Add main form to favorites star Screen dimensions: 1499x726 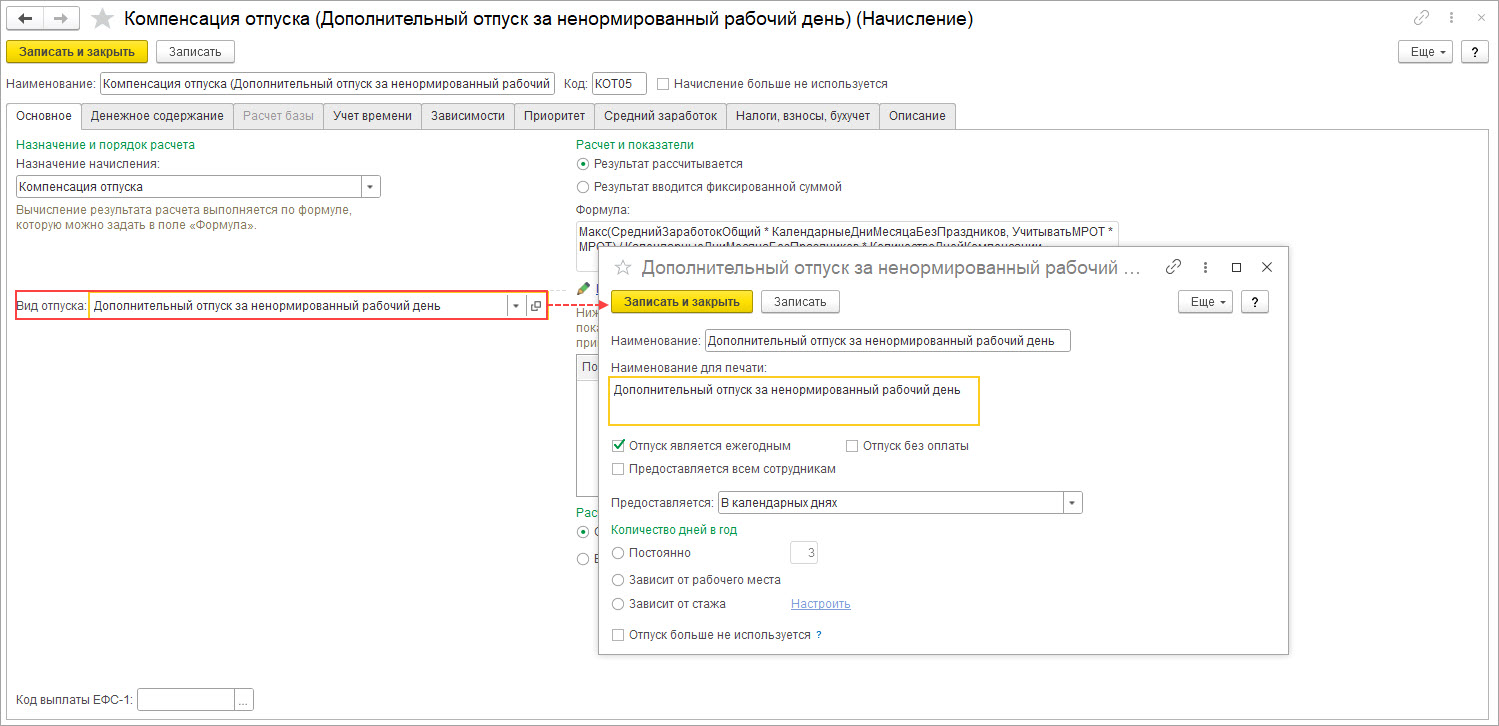[101, 19]
